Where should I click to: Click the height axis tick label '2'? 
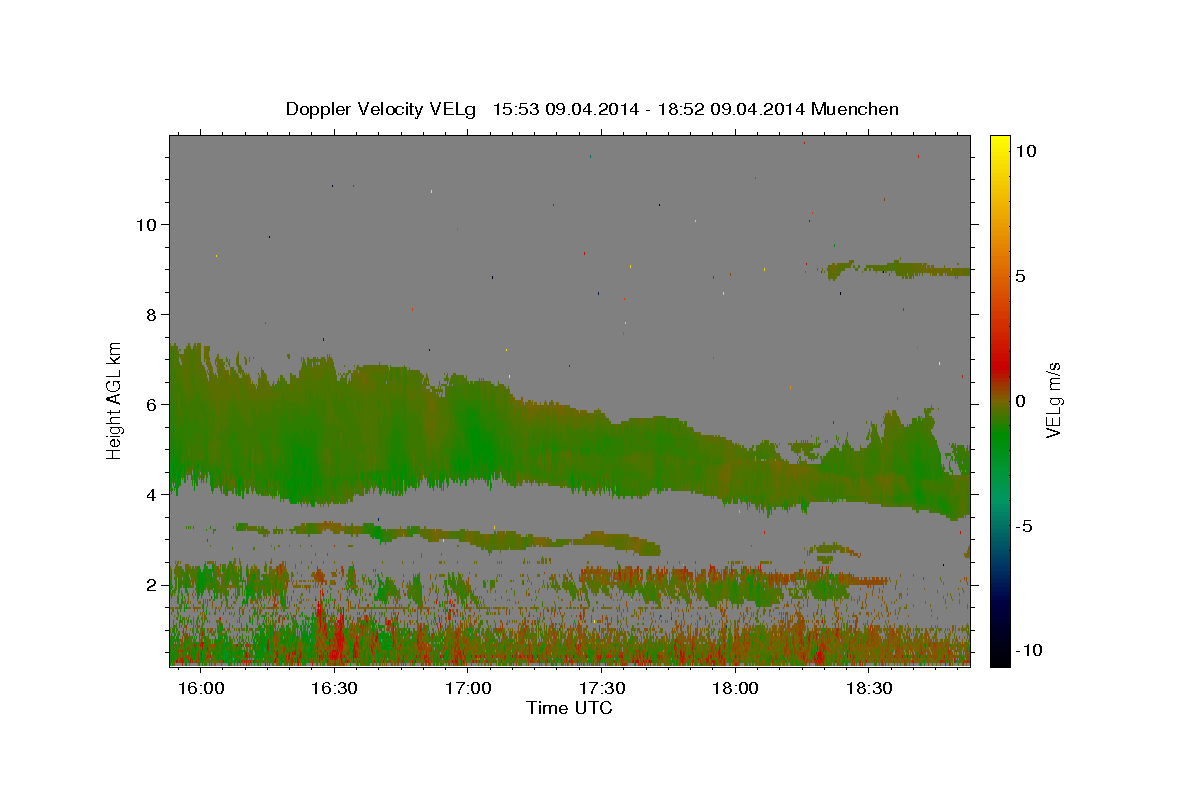pyautogui.click(x=151, y=584)
